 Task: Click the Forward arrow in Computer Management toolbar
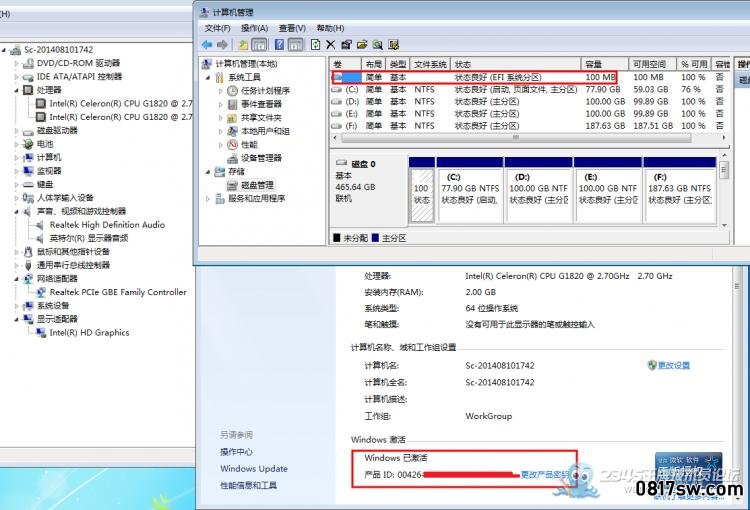coord(222,44)
